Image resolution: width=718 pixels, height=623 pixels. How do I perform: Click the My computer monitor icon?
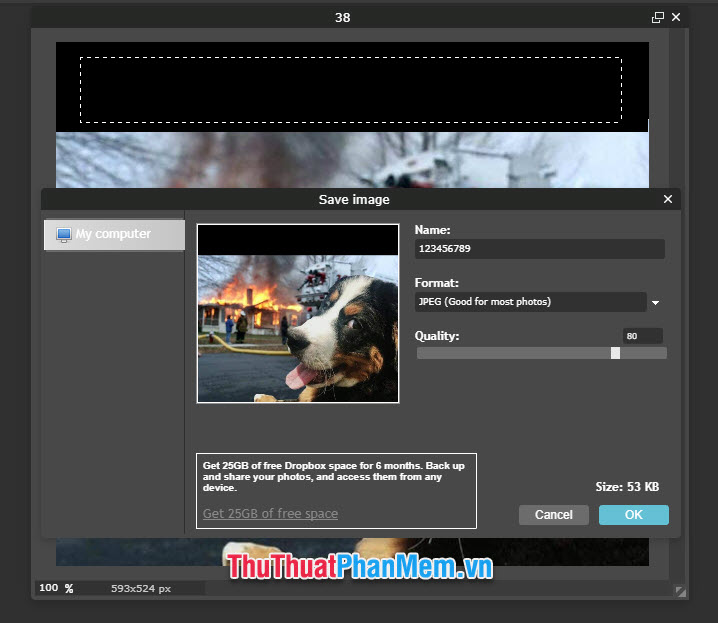(x=64, y=234)
